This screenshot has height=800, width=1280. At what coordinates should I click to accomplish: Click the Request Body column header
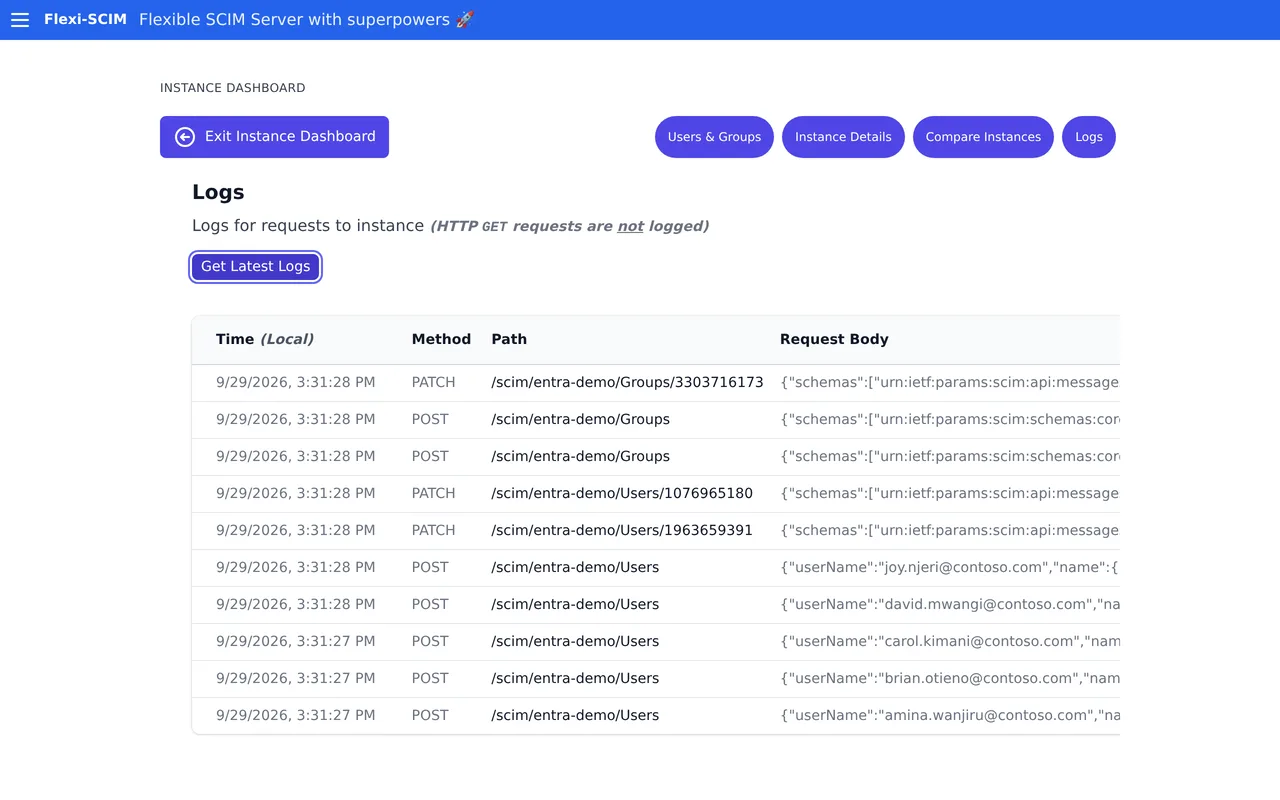(x=834, y=339)
